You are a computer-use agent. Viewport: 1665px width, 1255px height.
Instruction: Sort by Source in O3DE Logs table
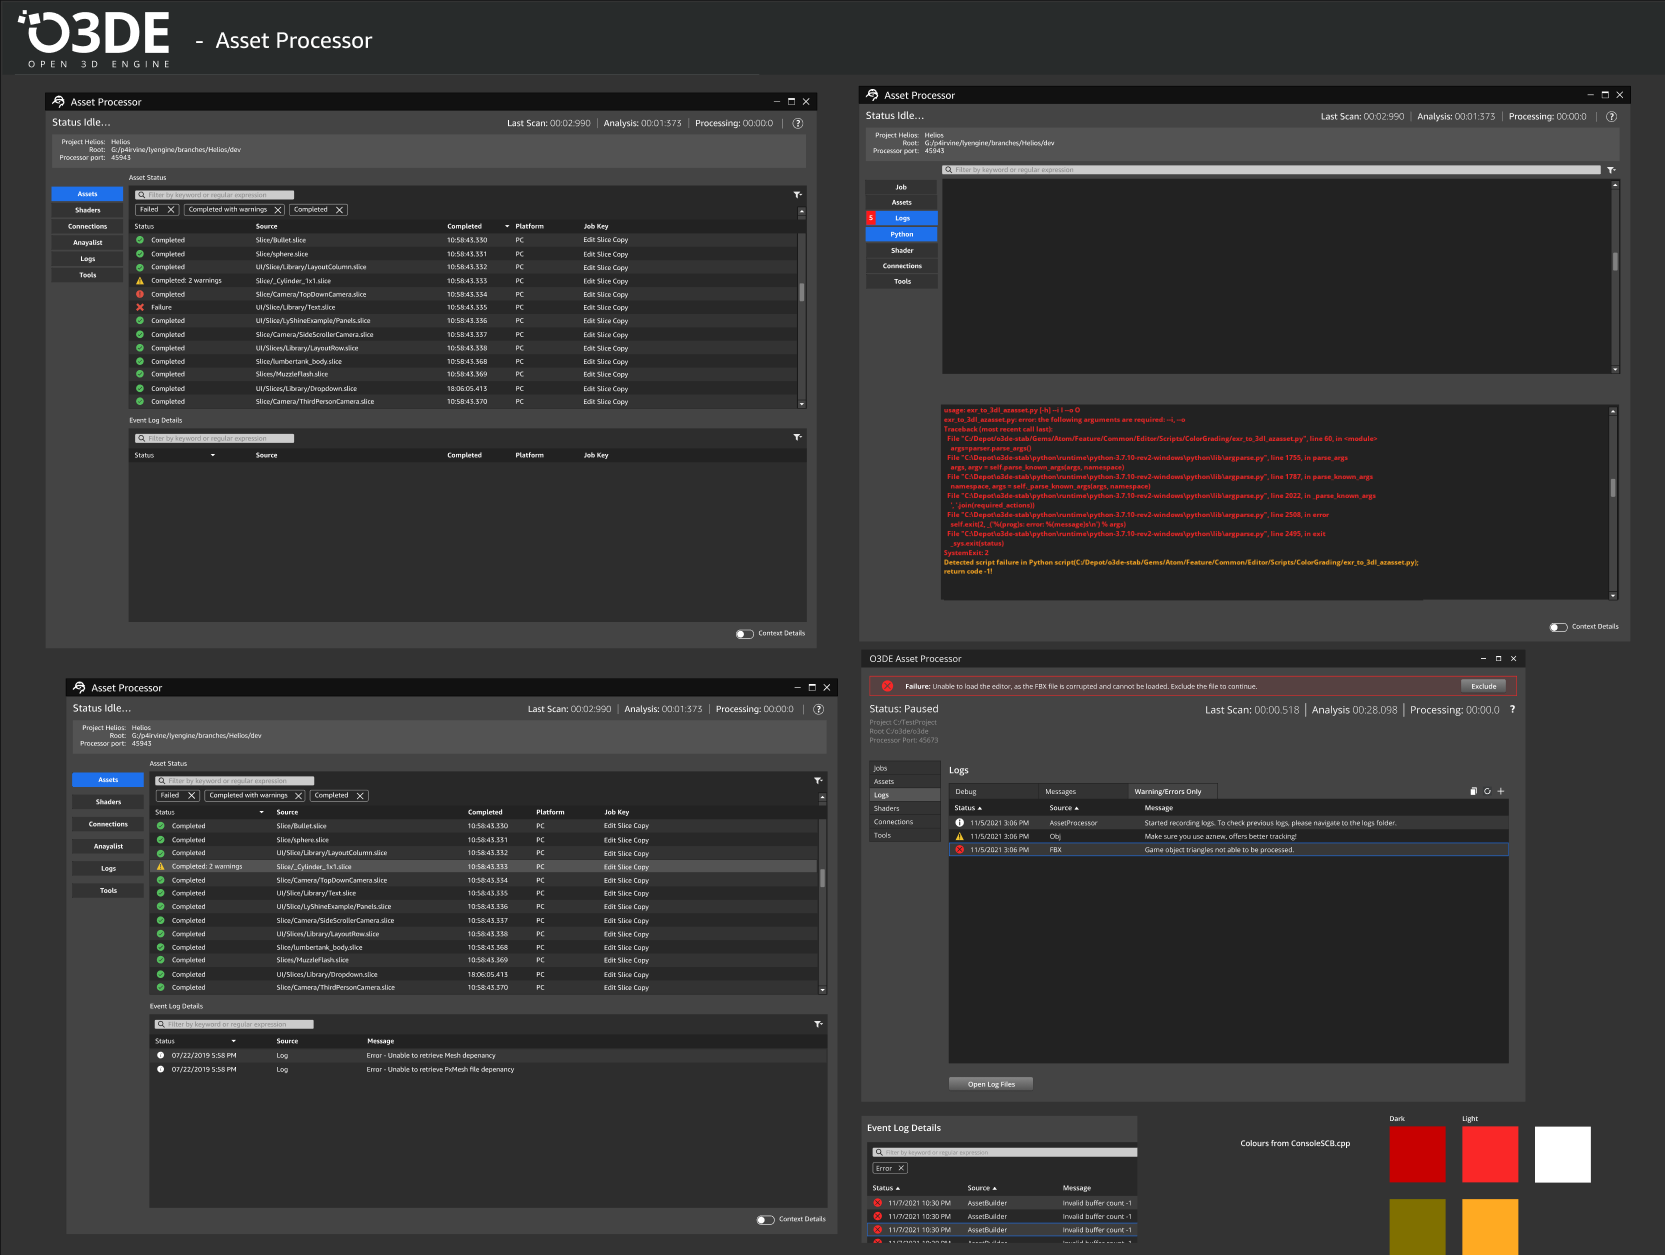coord(1064,808)
